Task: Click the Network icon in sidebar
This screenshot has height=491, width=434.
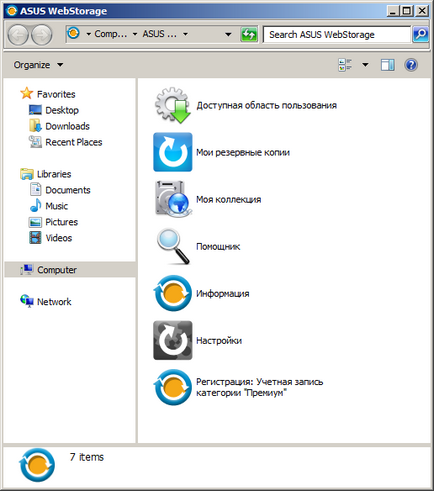Action: point(27,301)
